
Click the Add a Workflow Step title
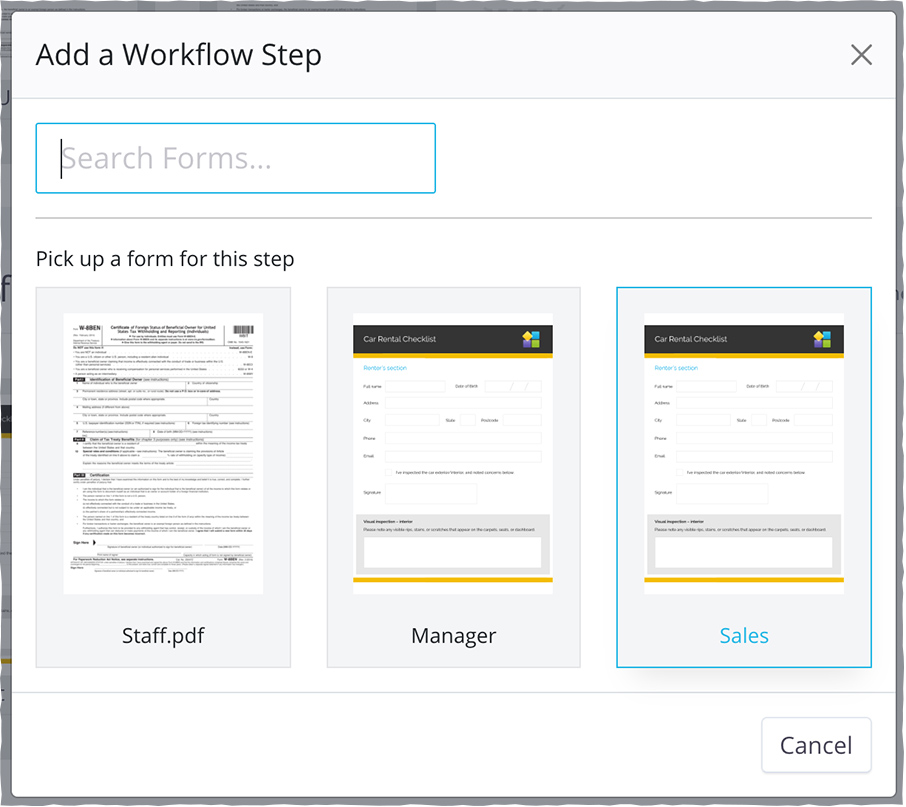click(179, 55)
